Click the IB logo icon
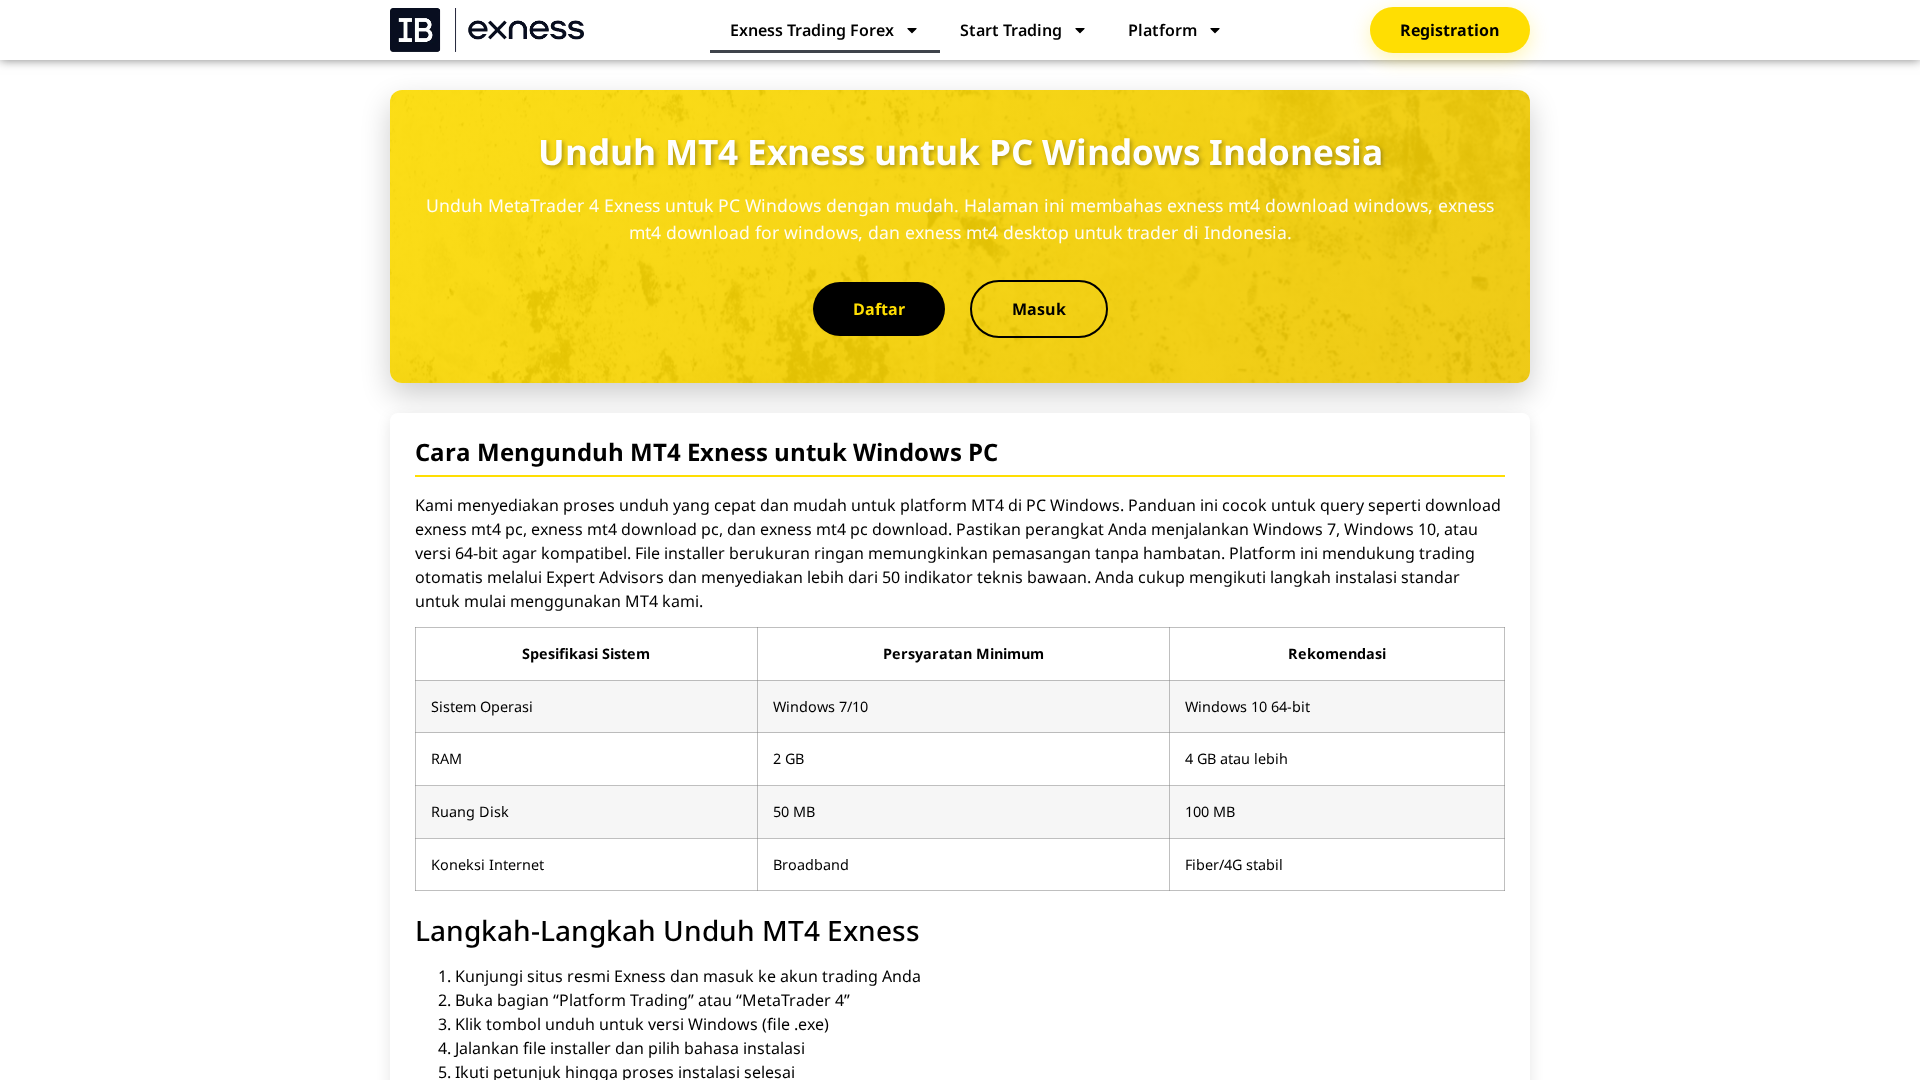Viewport: 1920px width, 1080px height. [414, 30]
